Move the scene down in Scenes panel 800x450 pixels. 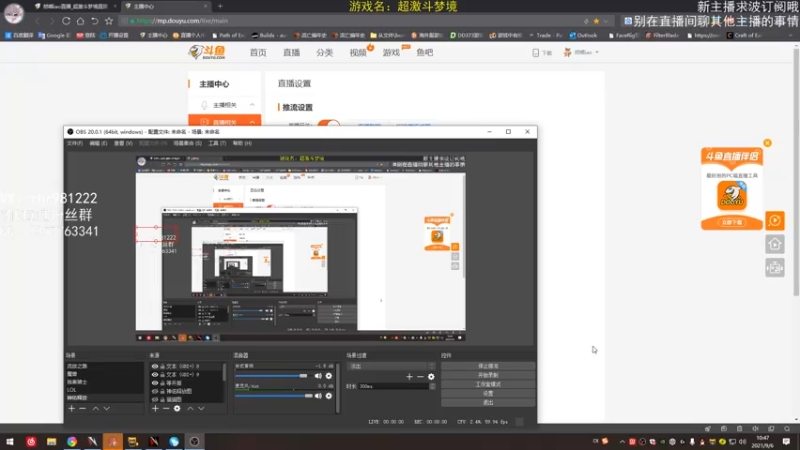pyautogui.click(x=107, y=409)
